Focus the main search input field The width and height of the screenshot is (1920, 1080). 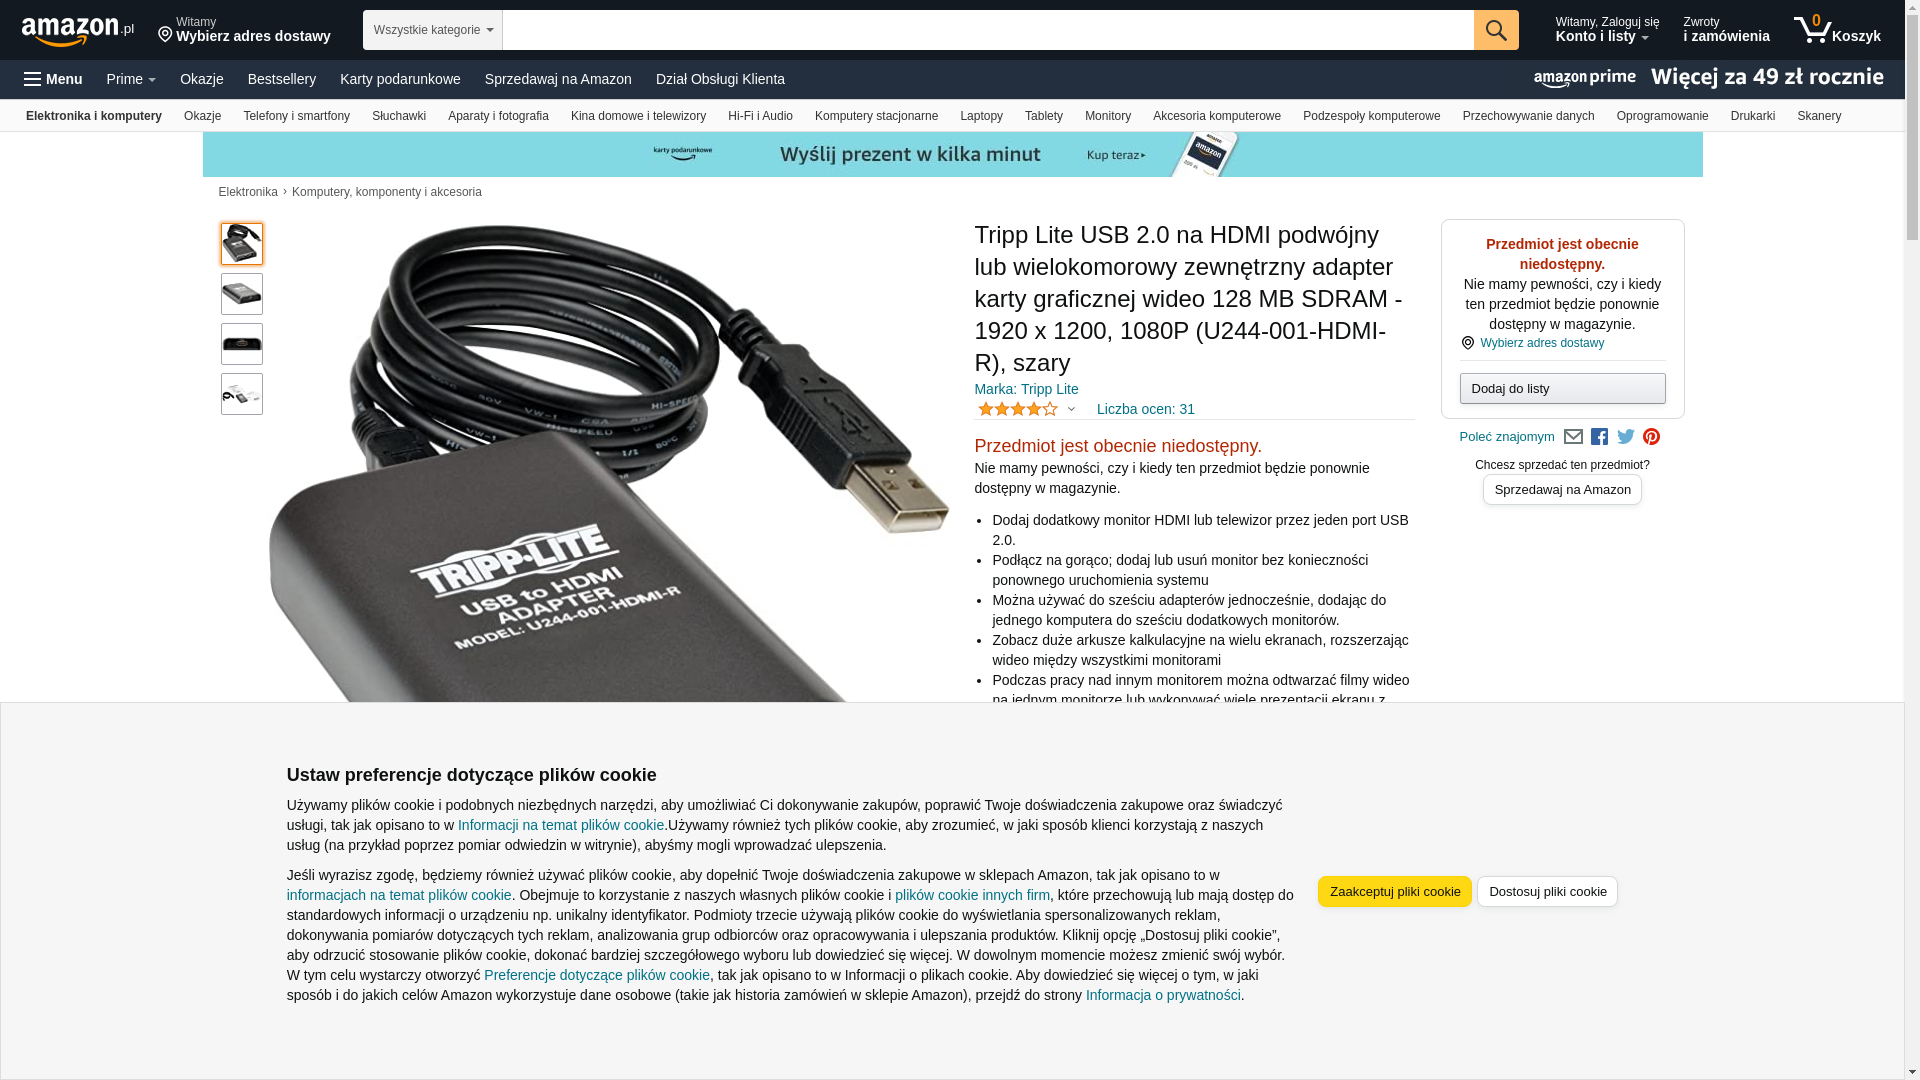click(x=987, y=30)
